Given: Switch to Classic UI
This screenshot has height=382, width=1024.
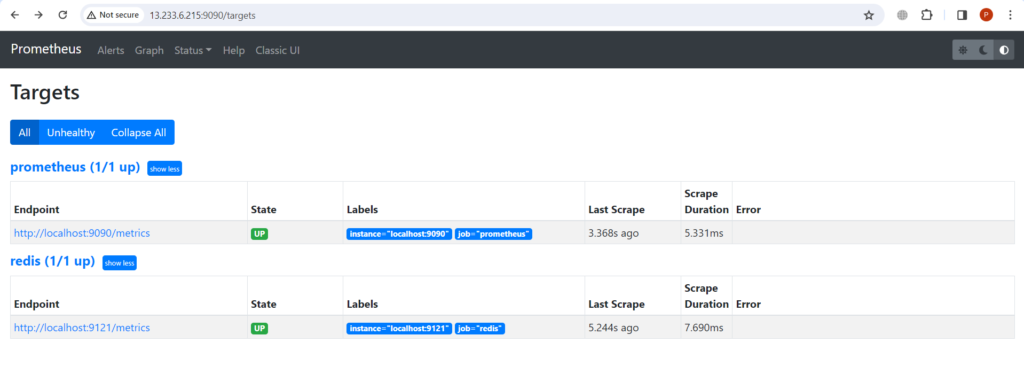Looking at the screenshot, I should point(278,50).
